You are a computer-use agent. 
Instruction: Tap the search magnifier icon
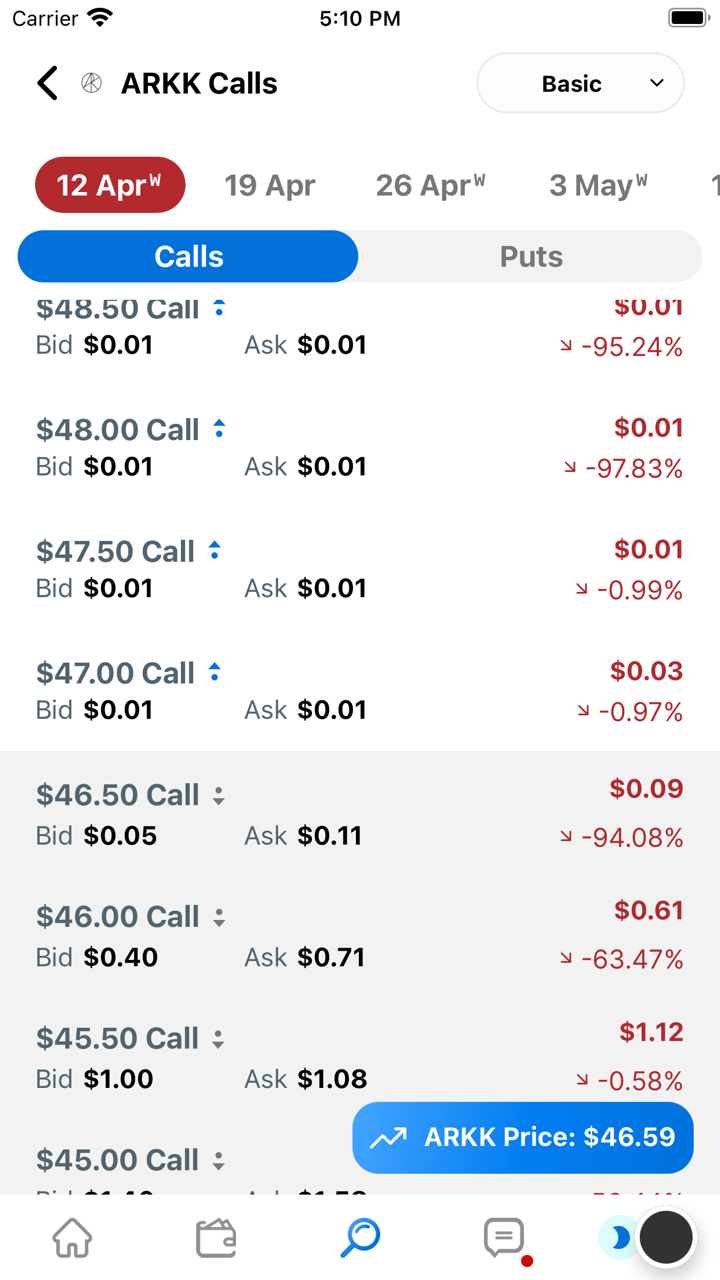pos(360,1238)
